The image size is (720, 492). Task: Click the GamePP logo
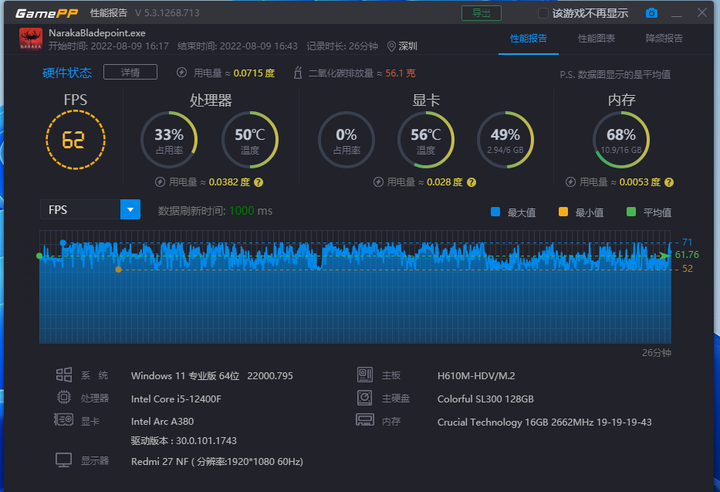click(x=46, y=13)
